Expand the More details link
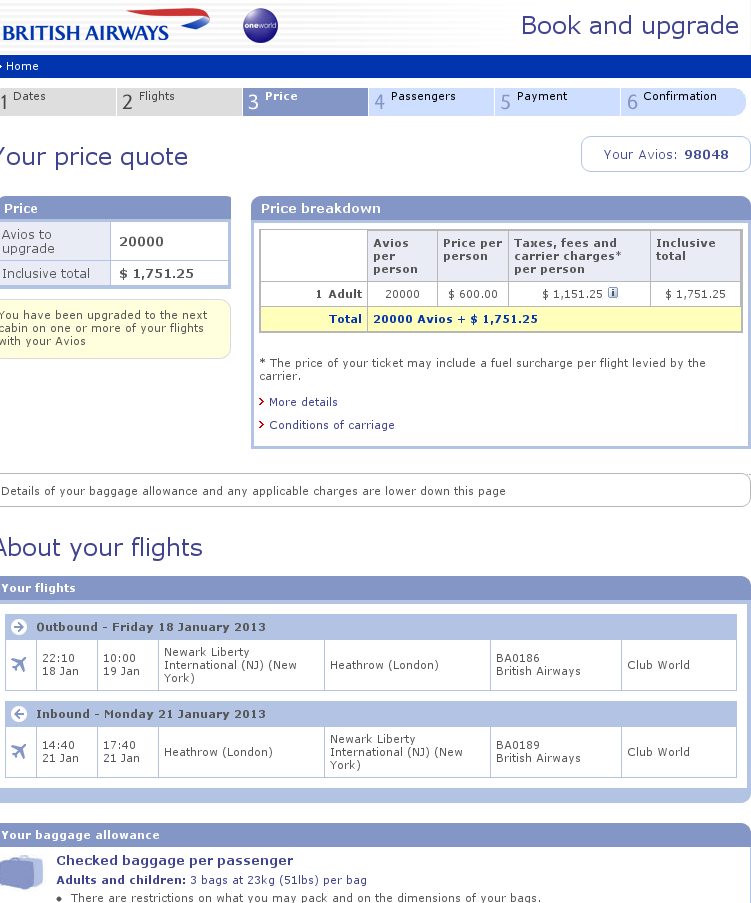The image size is (751, 903). pos(303,402)
